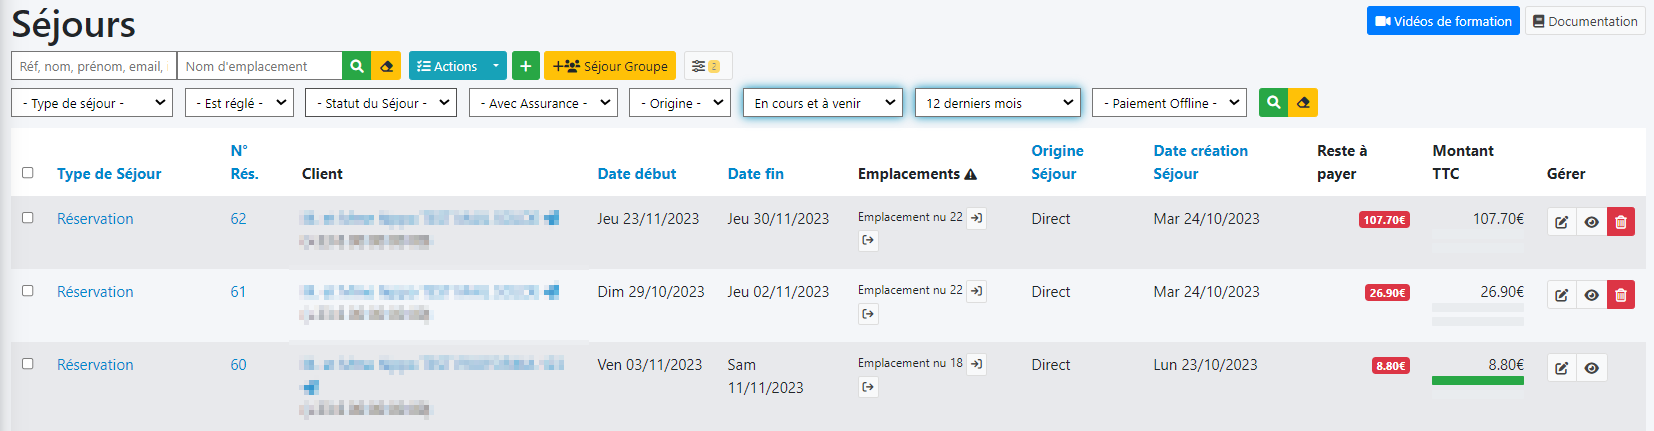Open the Type de séjour dropdown
This screenshot has height=431, width=1654.
coord(92,103)
